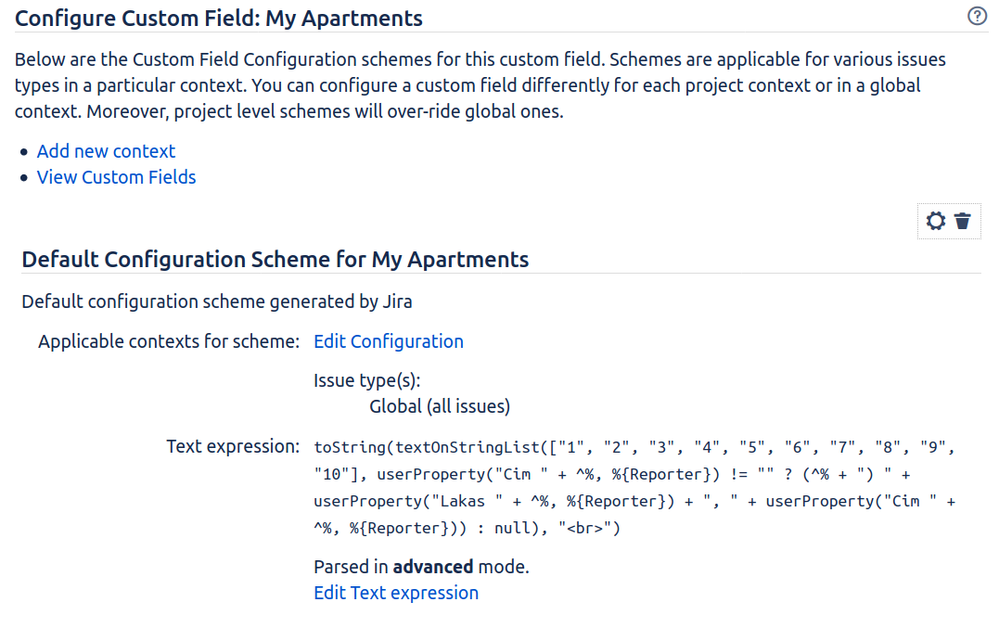Viewport: 999px width, 628px height.
Task: Select the Global (all issues) text
Action: (440, 406)
